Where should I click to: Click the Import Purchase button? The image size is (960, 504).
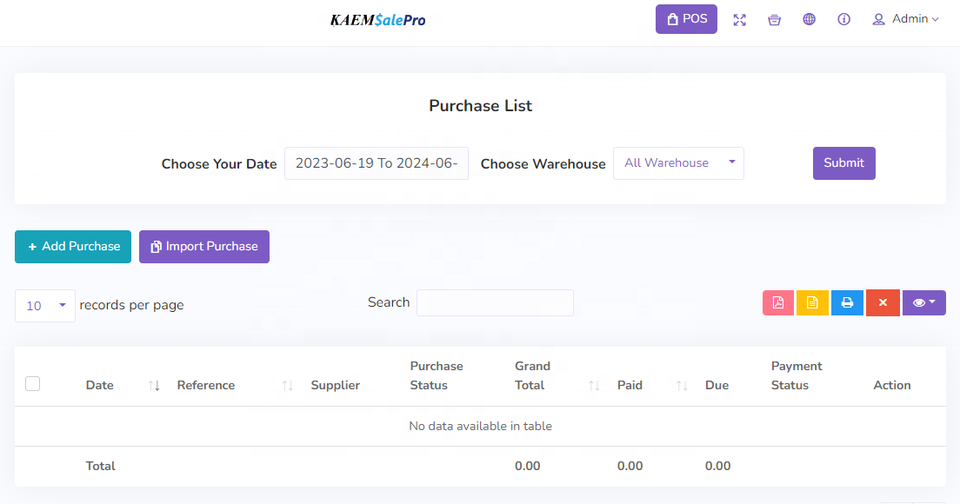coord(204,247)
